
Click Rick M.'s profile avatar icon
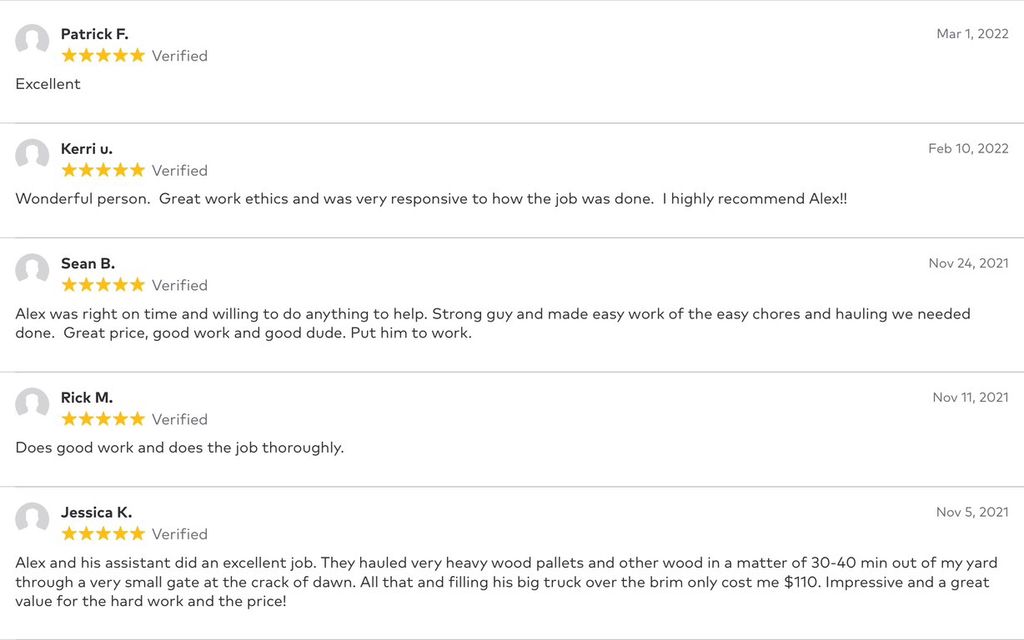(x=32, y=404)
